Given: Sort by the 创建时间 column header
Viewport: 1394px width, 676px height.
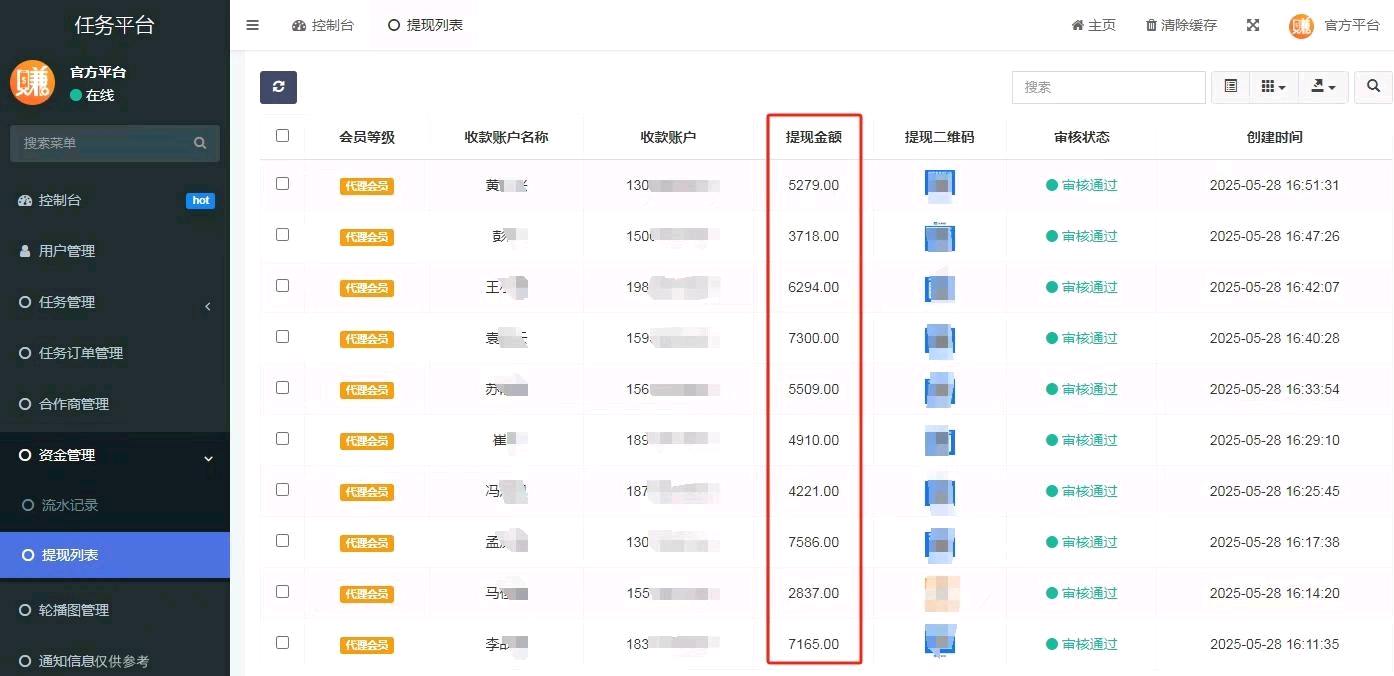Looking at the screenshot, I should point(1274,137).
